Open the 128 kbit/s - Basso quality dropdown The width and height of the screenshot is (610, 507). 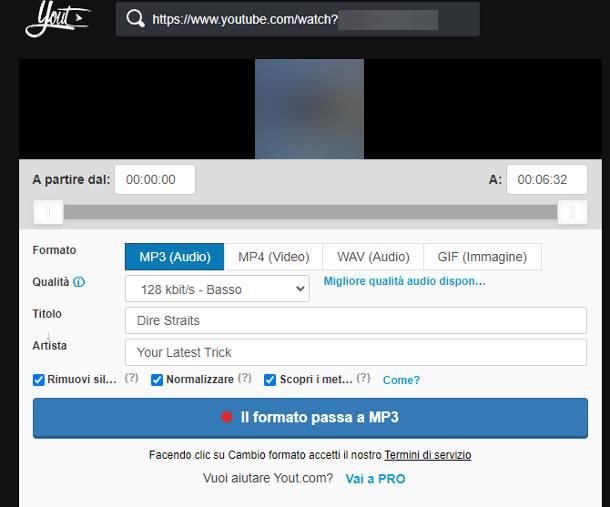point(217,289)
